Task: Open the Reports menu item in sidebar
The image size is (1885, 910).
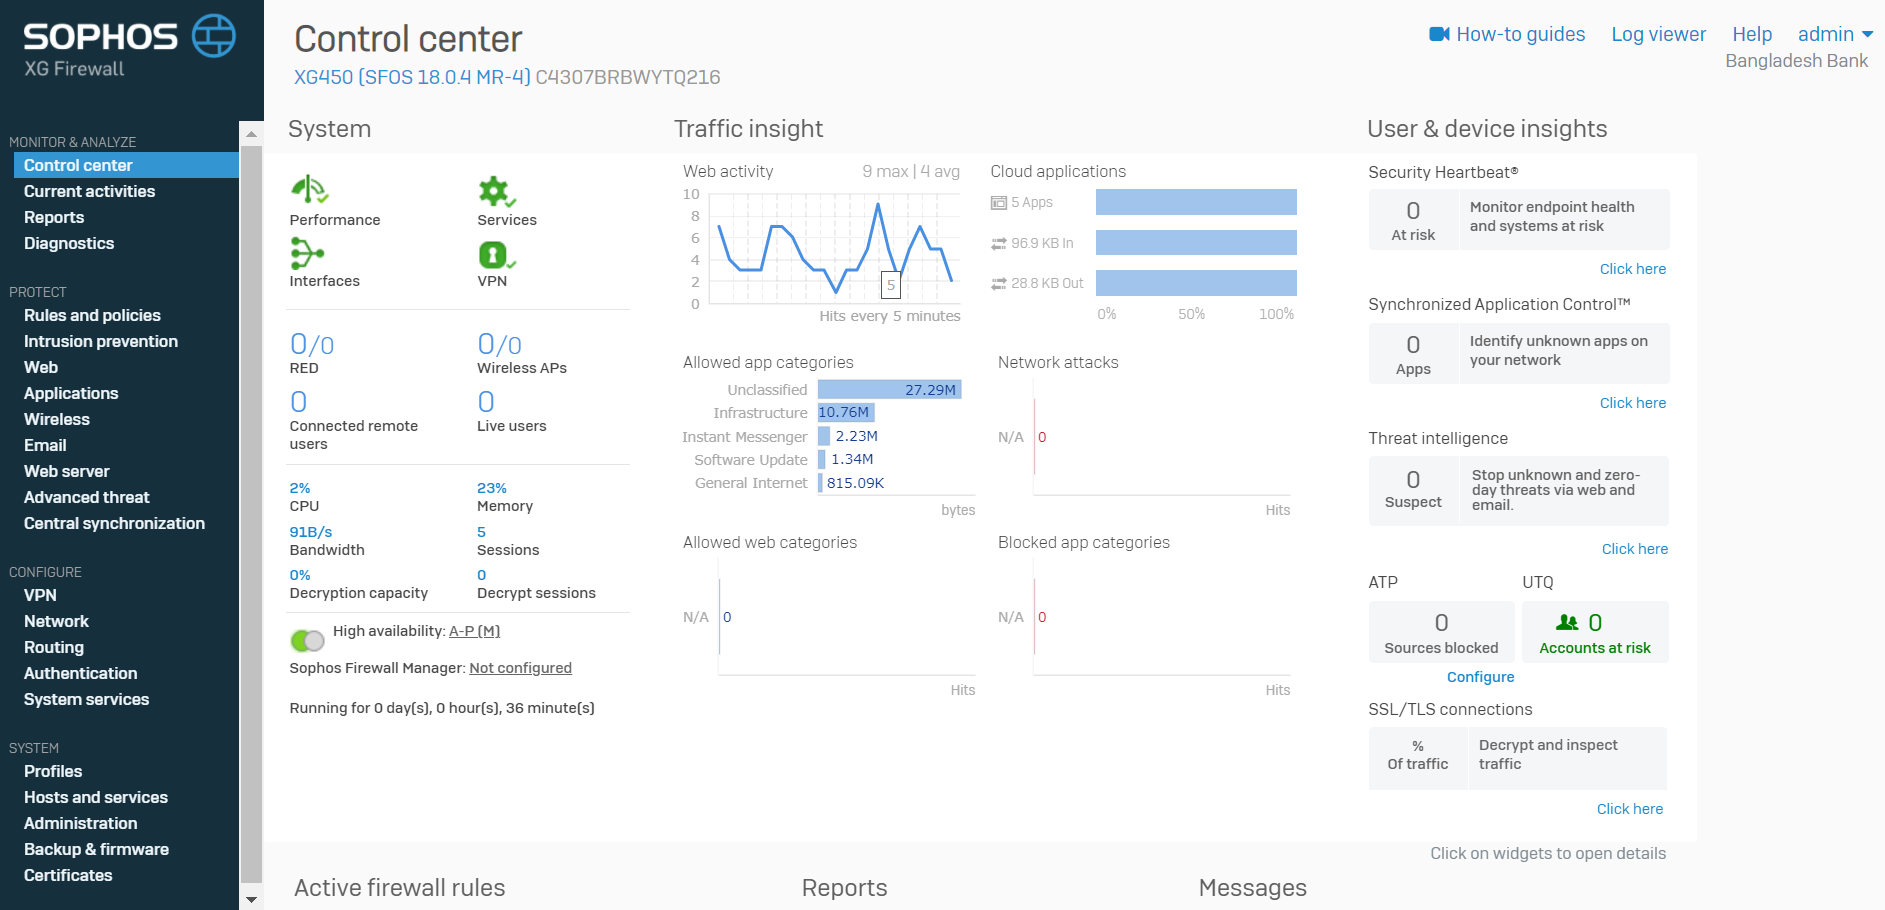Action: point(54,217)
